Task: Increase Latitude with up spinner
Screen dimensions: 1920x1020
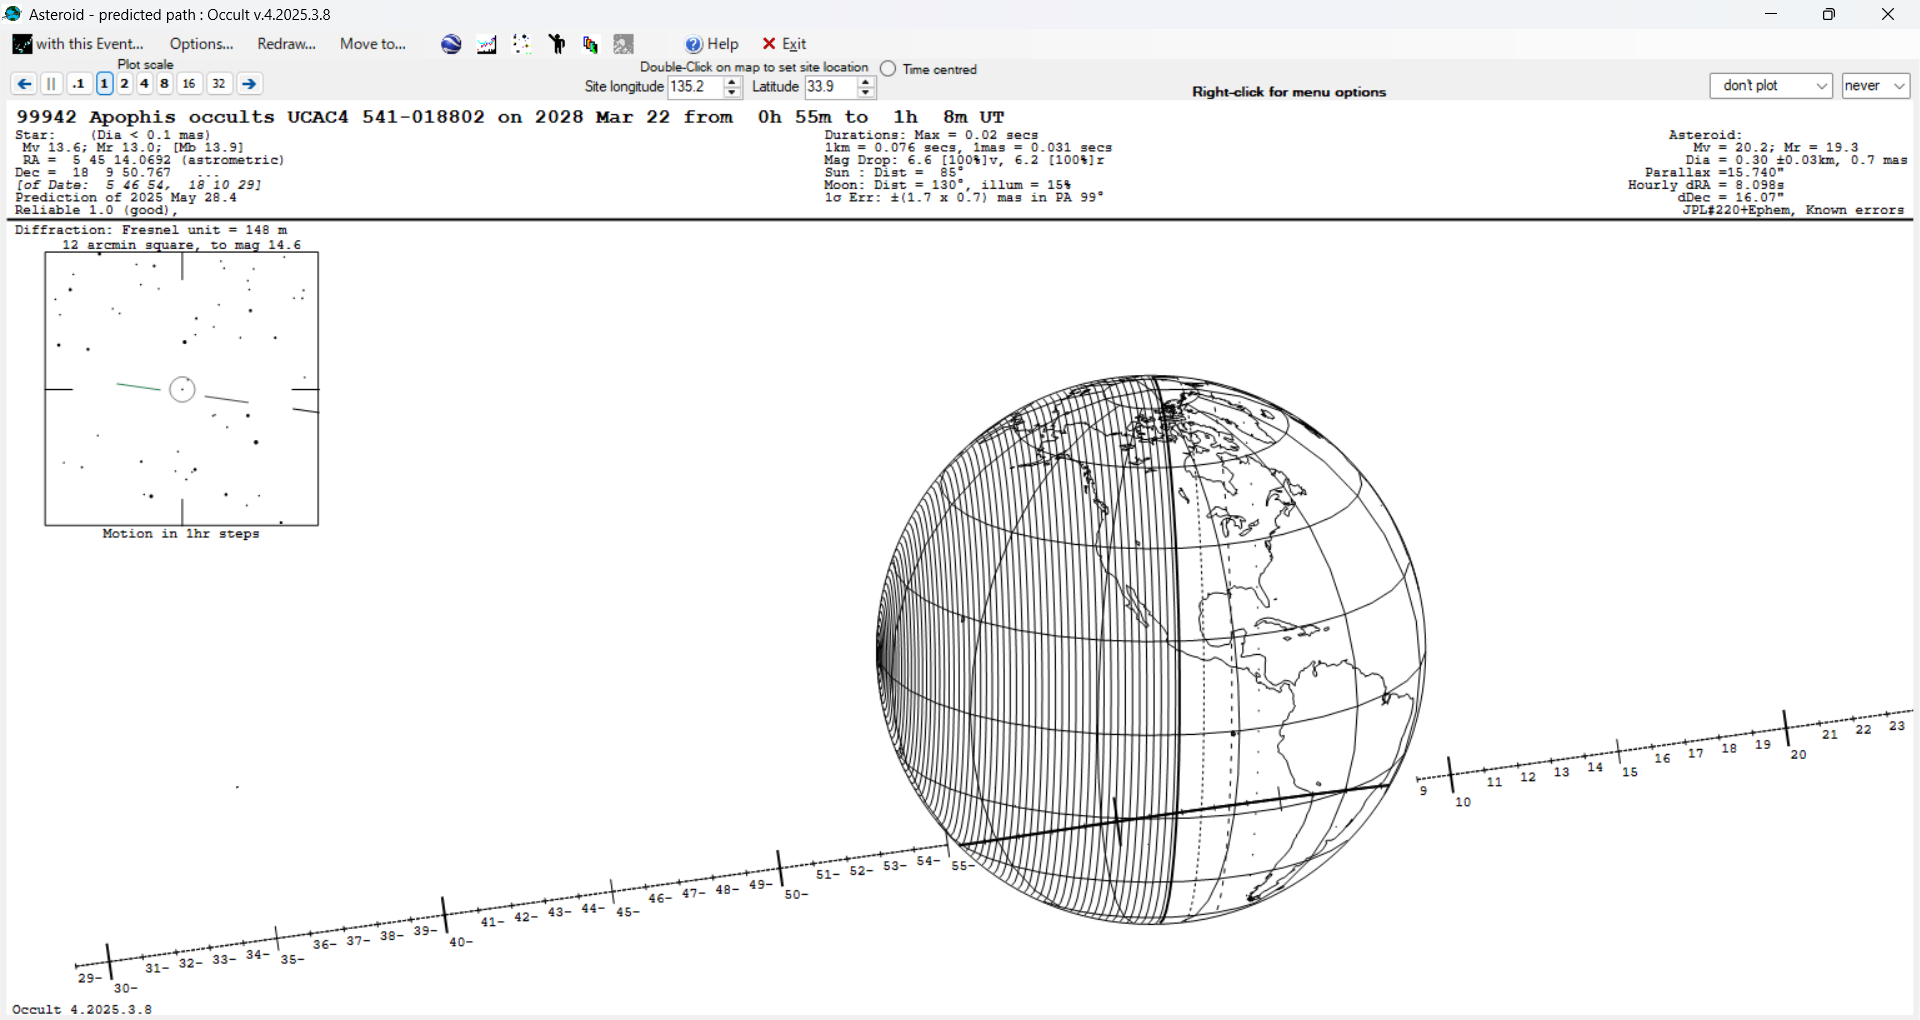Action: pos(867,82)
